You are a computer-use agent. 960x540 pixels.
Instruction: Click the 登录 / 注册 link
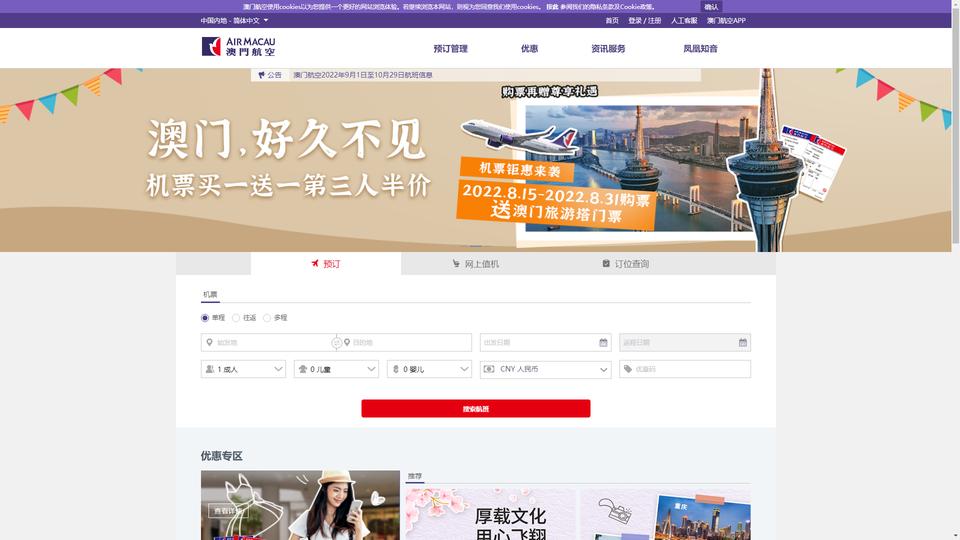pyautogui.click(x=645, y=21)
